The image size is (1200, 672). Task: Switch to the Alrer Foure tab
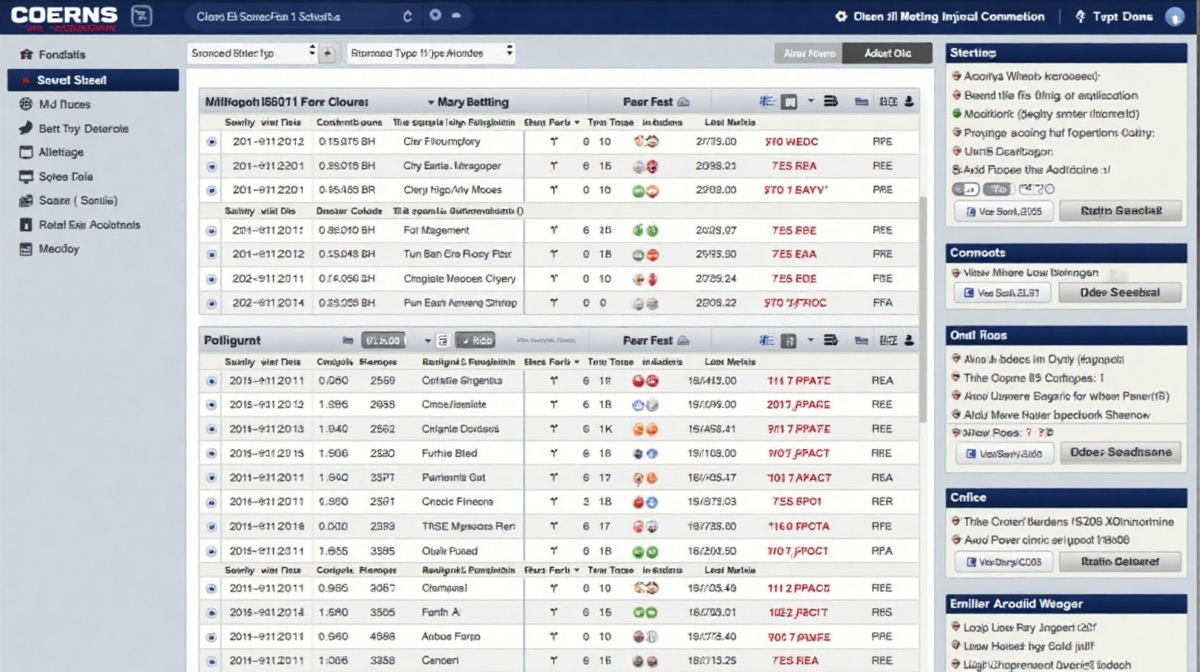pos(809,54)
